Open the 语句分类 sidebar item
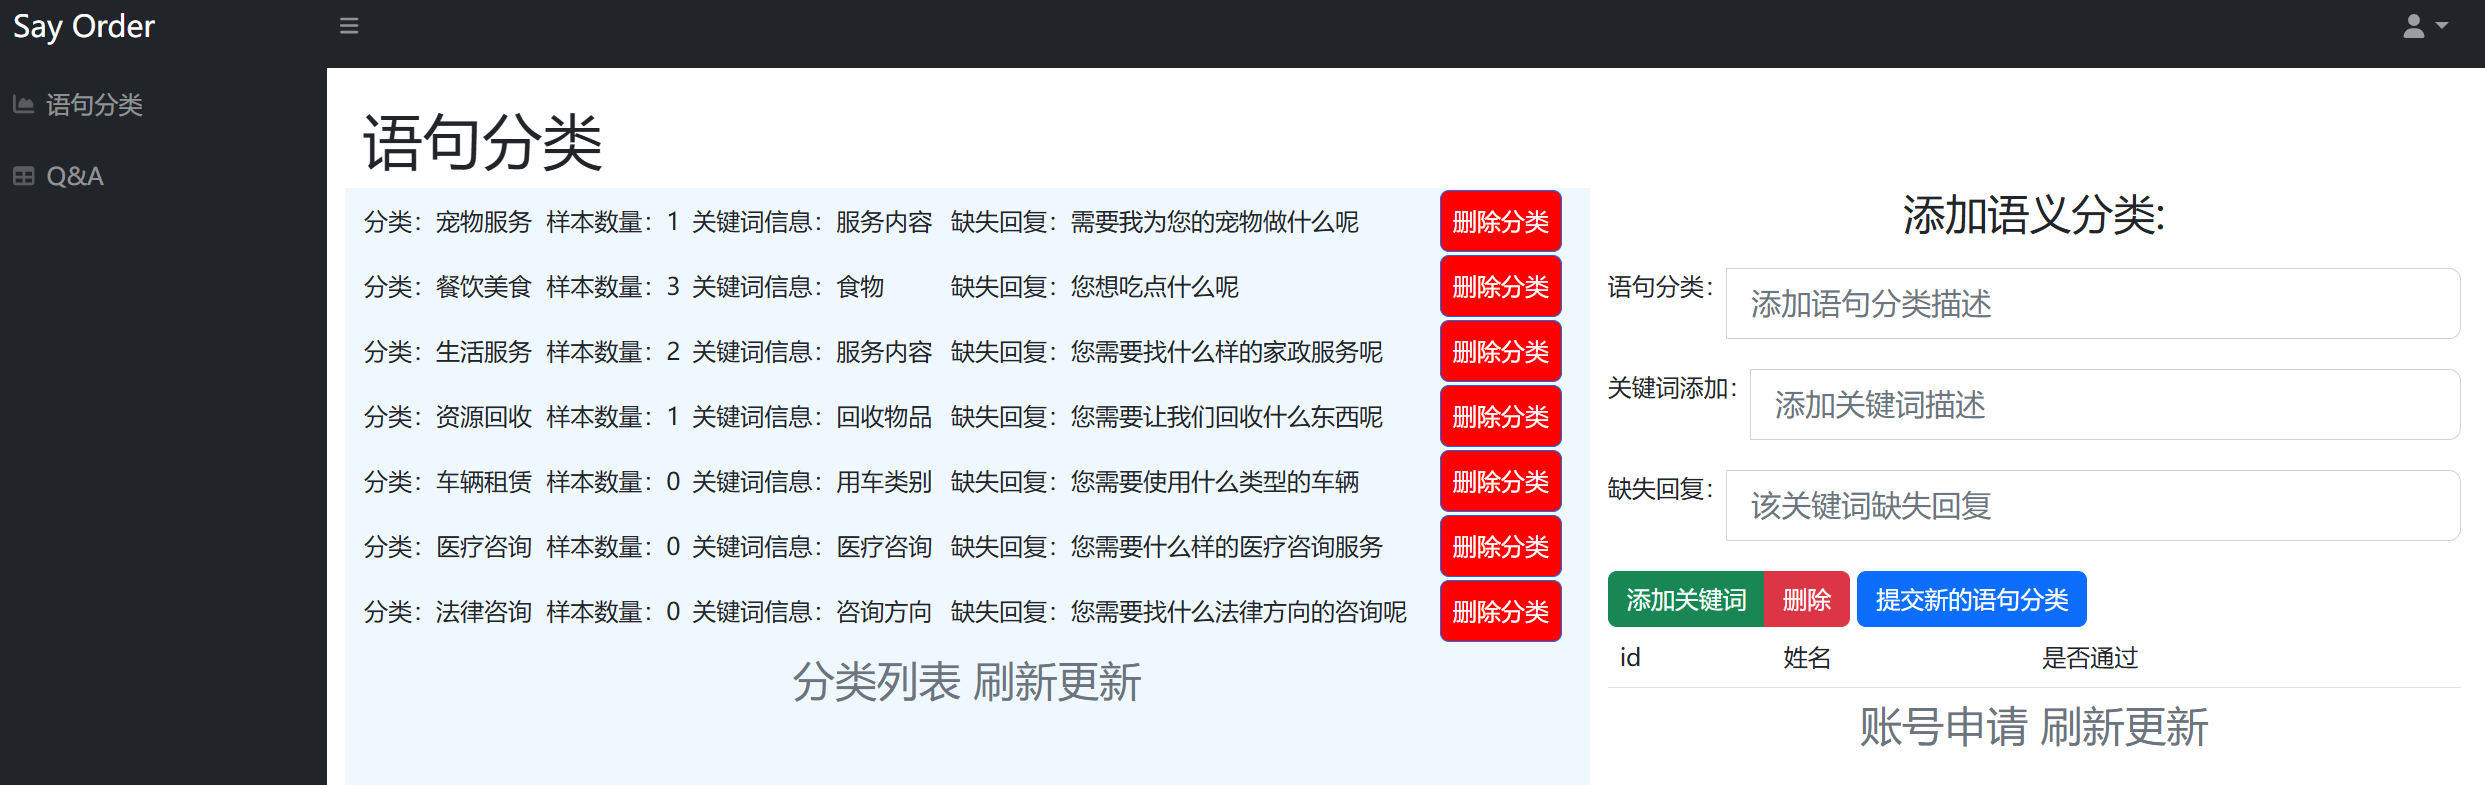Viewport: 2485px width, 785px height. coord(94,105)
